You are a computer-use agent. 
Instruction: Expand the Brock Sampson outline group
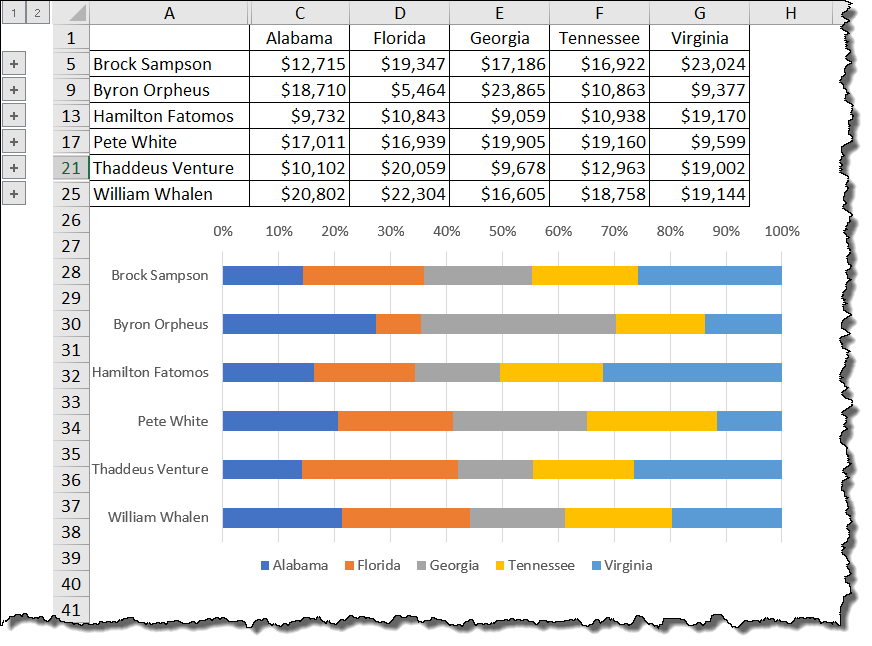[14, 64]
